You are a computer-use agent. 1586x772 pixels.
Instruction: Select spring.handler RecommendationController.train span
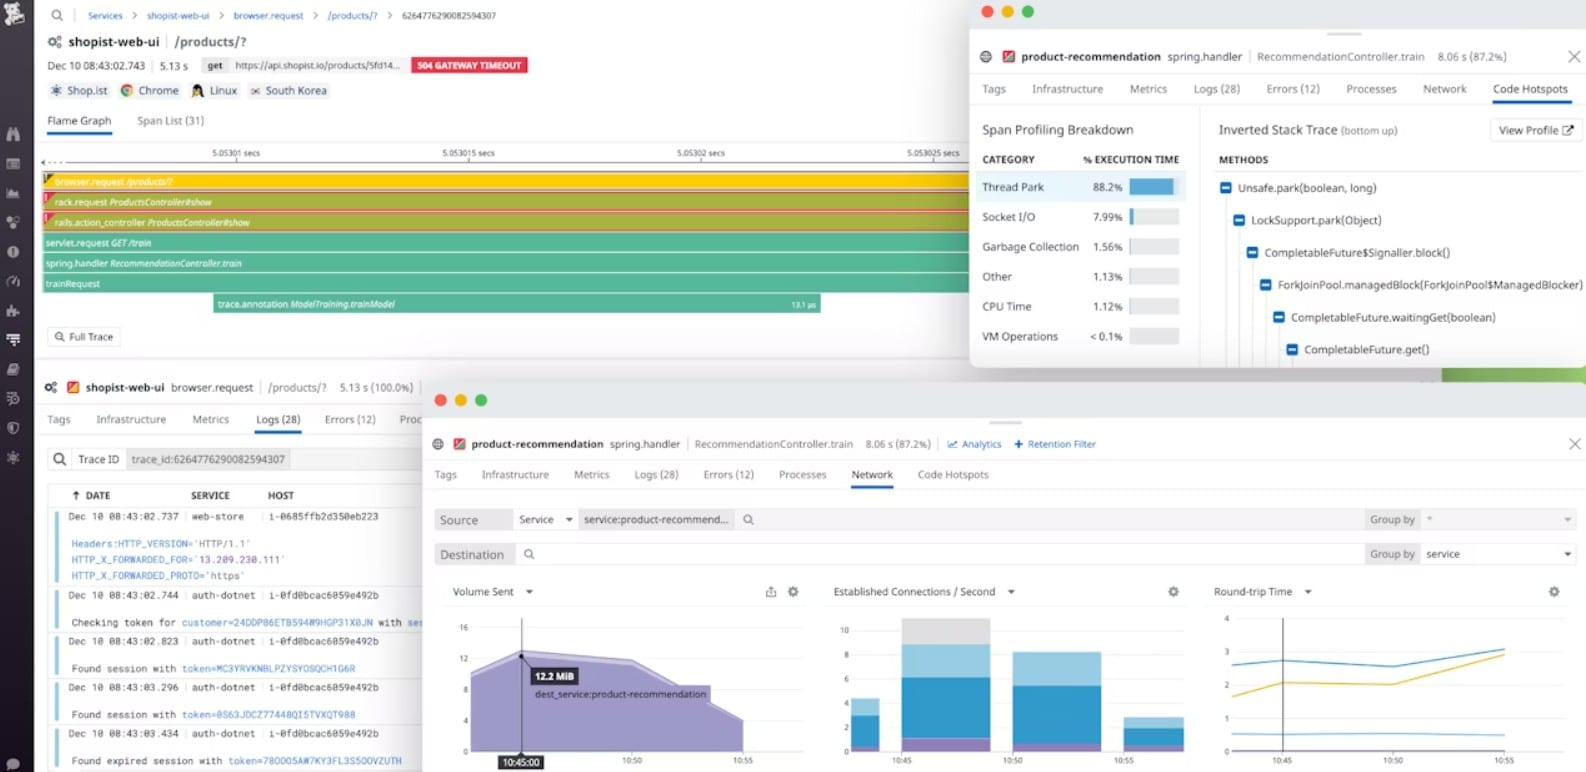point(505,263)
